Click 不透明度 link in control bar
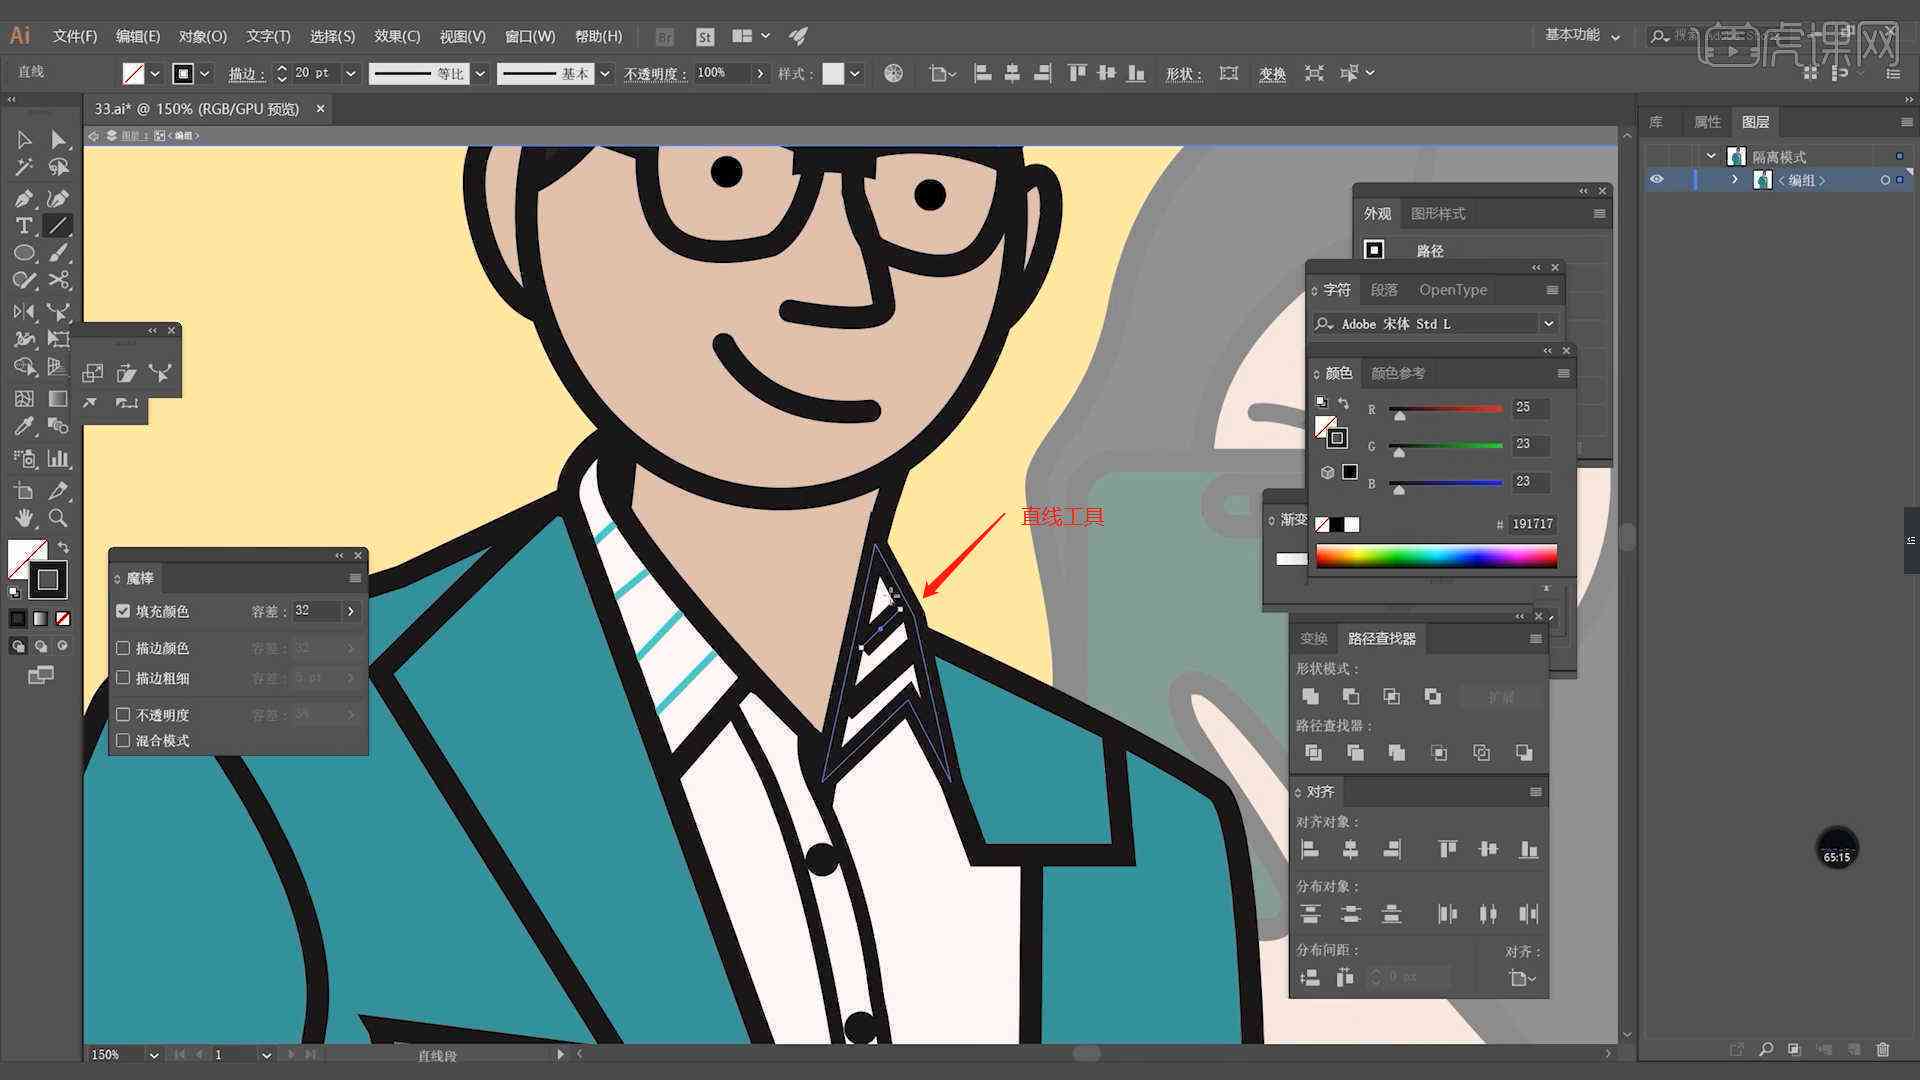1920x1080 pixels. tap(655, 73)
